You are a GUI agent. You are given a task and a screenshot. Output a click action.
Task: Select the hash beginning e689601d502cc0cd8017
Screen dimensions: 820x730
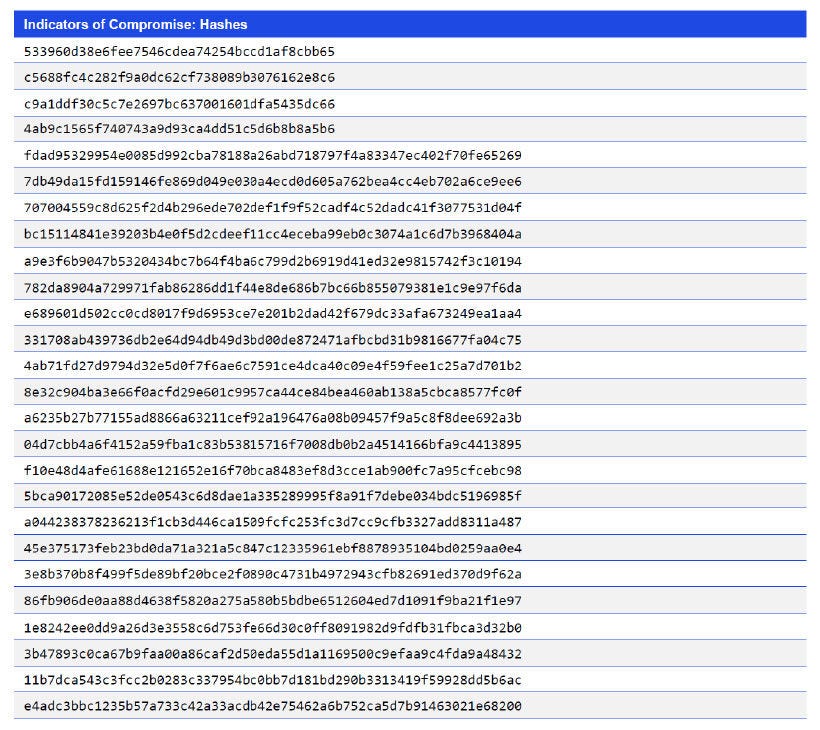pyautogui.click(x=200, y=315)
